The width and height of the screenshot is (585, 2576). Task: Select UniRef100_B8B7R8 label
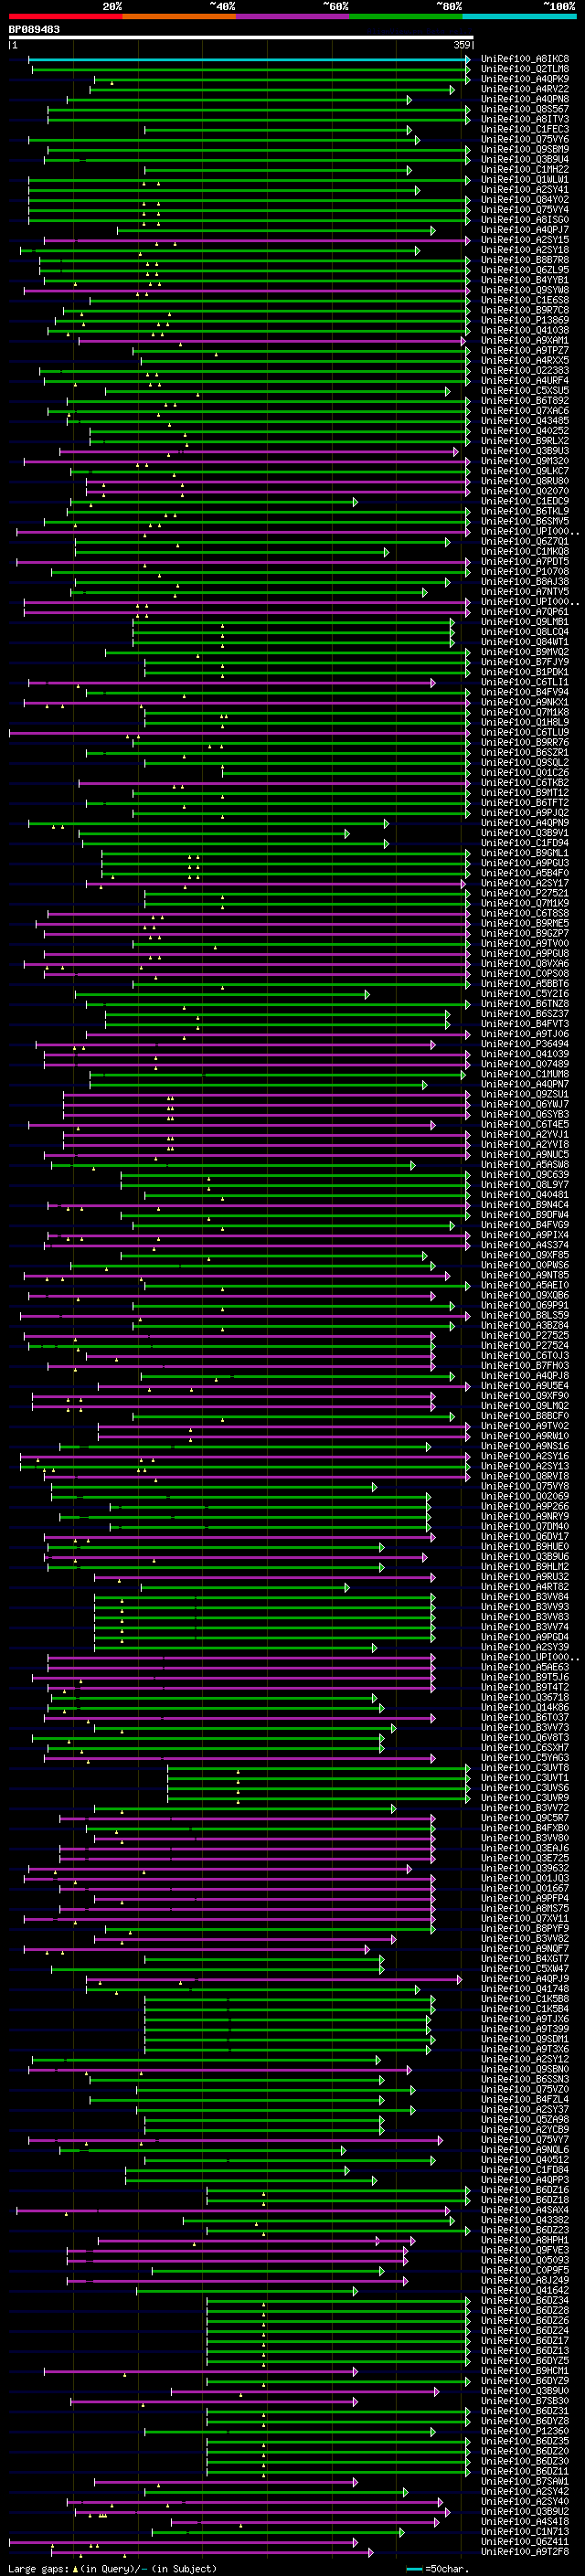(525, 260)
